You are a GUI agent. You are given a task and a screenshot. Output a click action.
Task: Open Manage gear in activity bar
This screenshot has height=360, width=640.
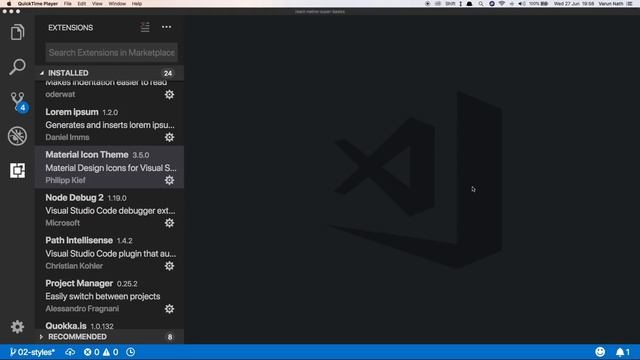(17, 327)
